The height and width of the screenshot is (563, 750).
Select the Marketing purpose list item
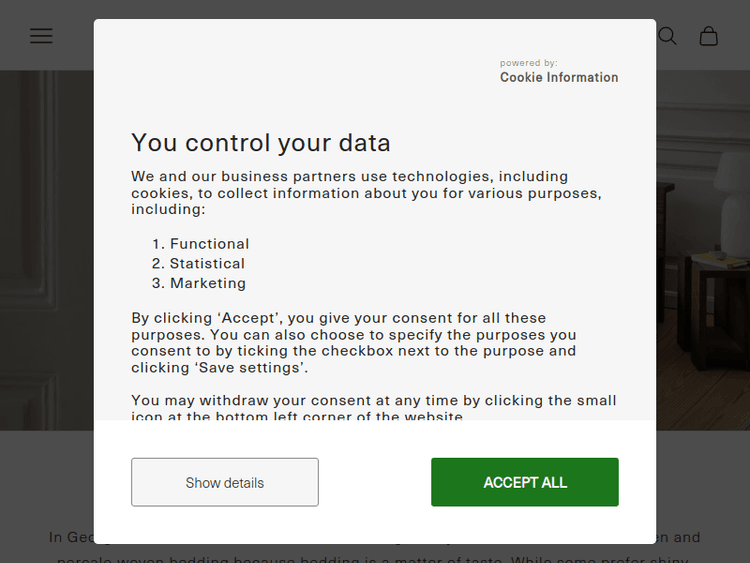207,284
